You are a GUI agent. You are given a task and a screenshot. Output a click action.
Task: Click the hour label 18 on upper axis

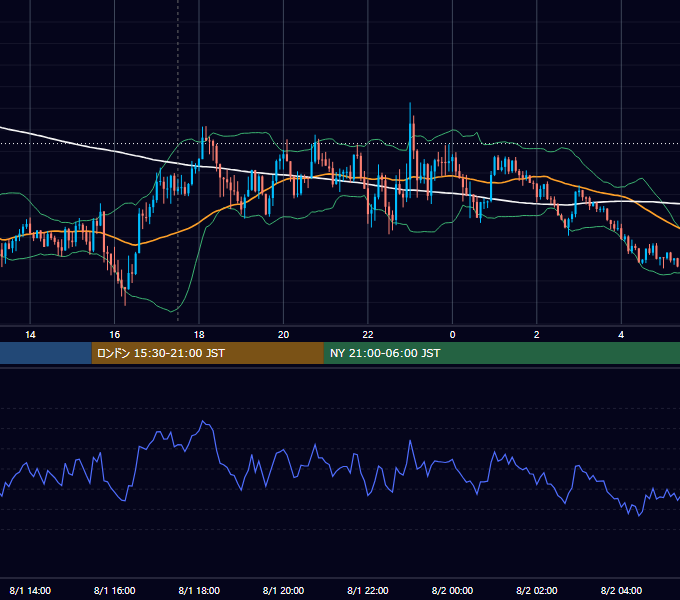click(199, 335)
